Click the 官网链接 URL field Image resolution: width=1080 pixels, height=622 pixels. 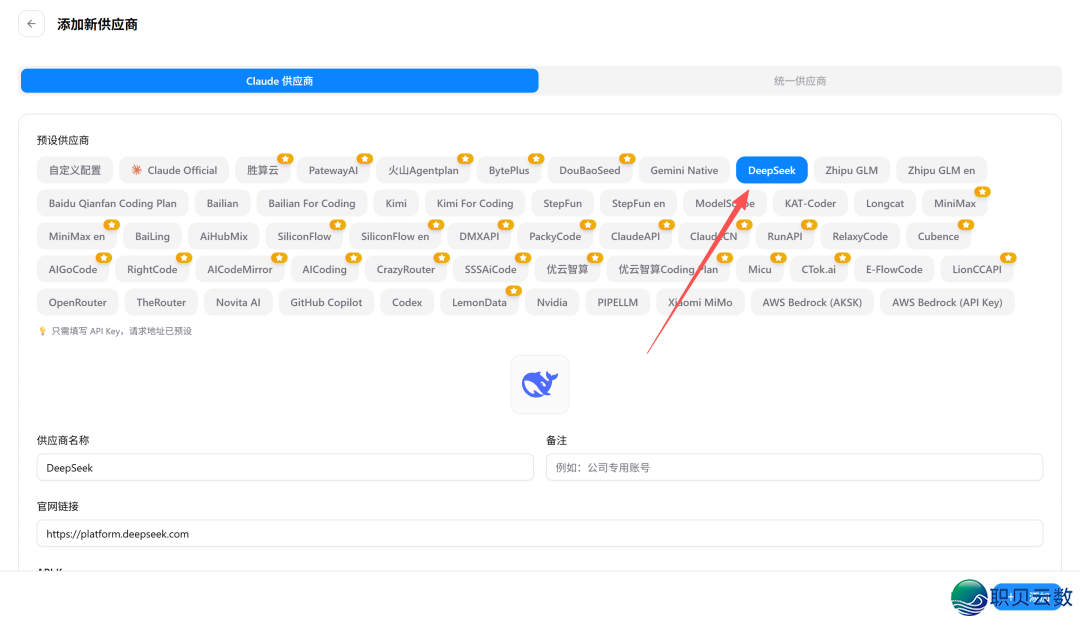pos(540,534)
